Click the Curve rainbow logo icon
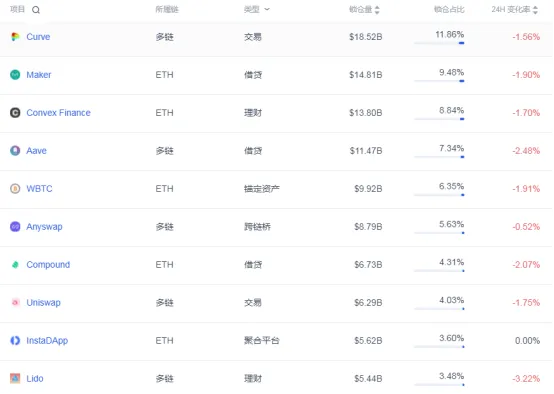The height and width of the screenshot is (394, 554). point(15,37)
